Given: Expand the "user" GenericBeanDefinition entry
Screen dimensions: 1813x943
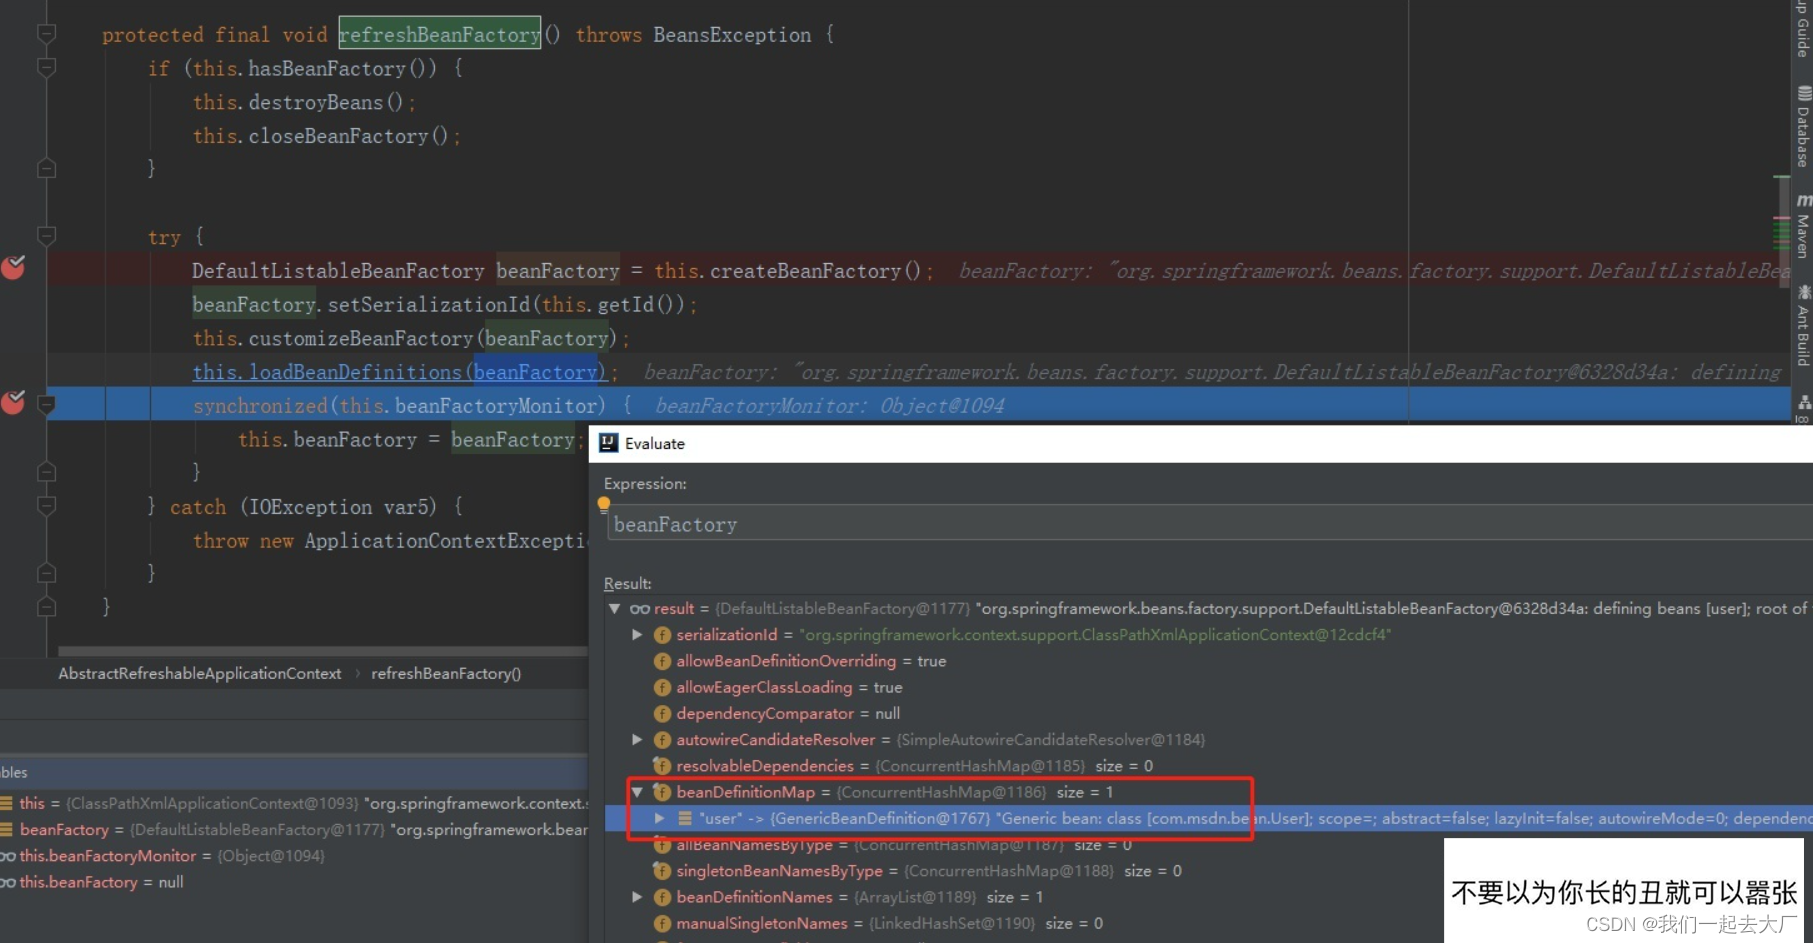Looking at the screenshot, I should tap(659, 818).
